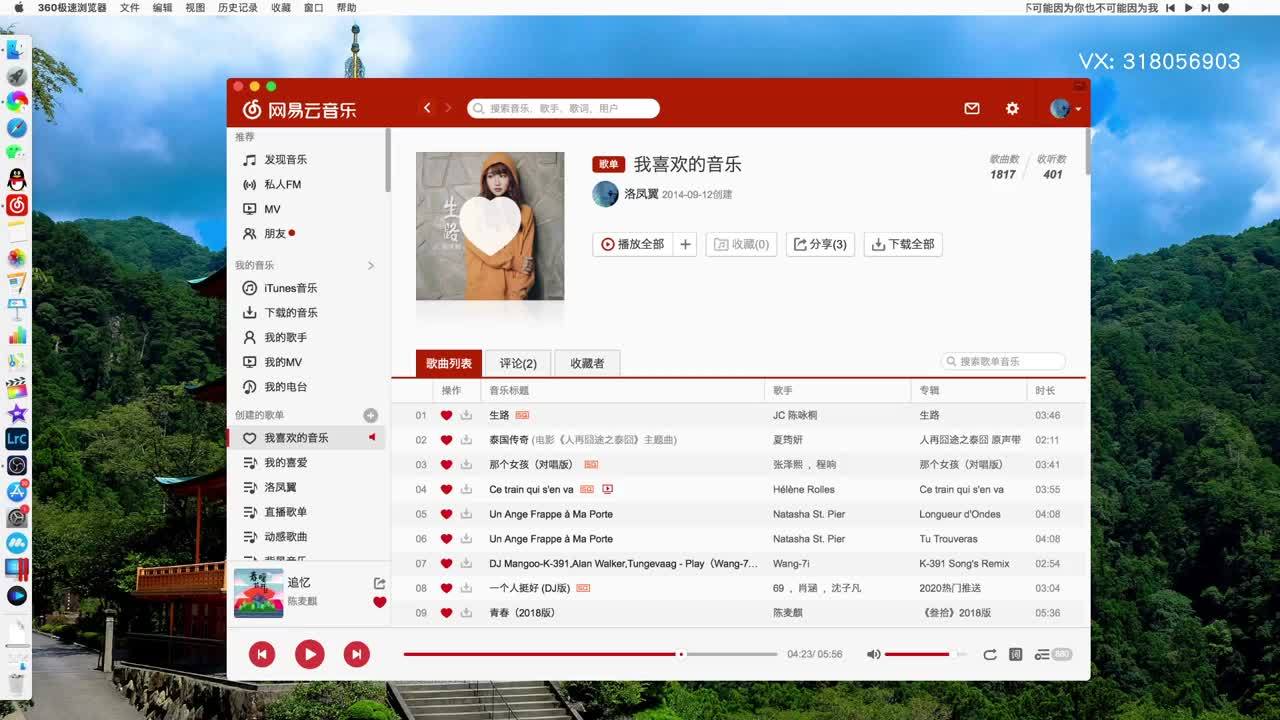
Task: Go to the previous track
Action: point(262,654)
